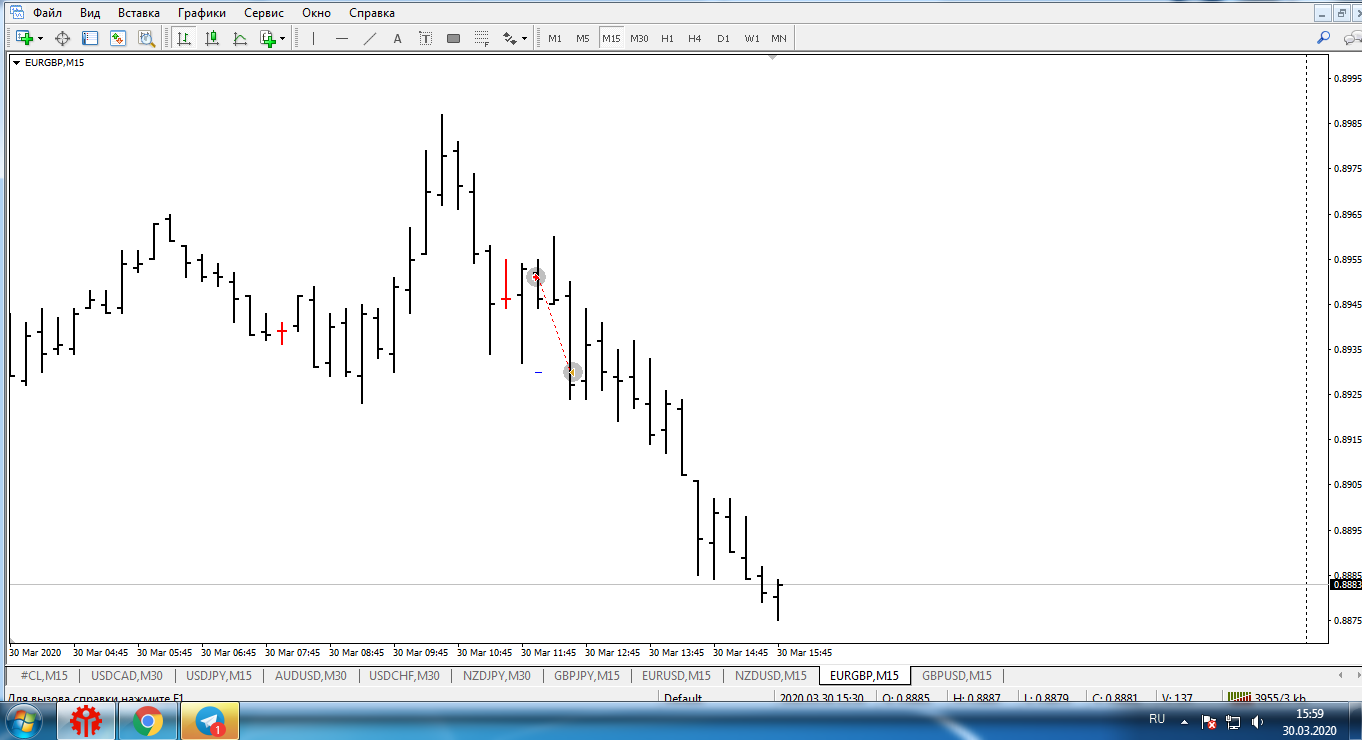The width and height of the screenshot is (1362, 740).
Task: Expand the new chart dropdown arrow
Action: 40,38
